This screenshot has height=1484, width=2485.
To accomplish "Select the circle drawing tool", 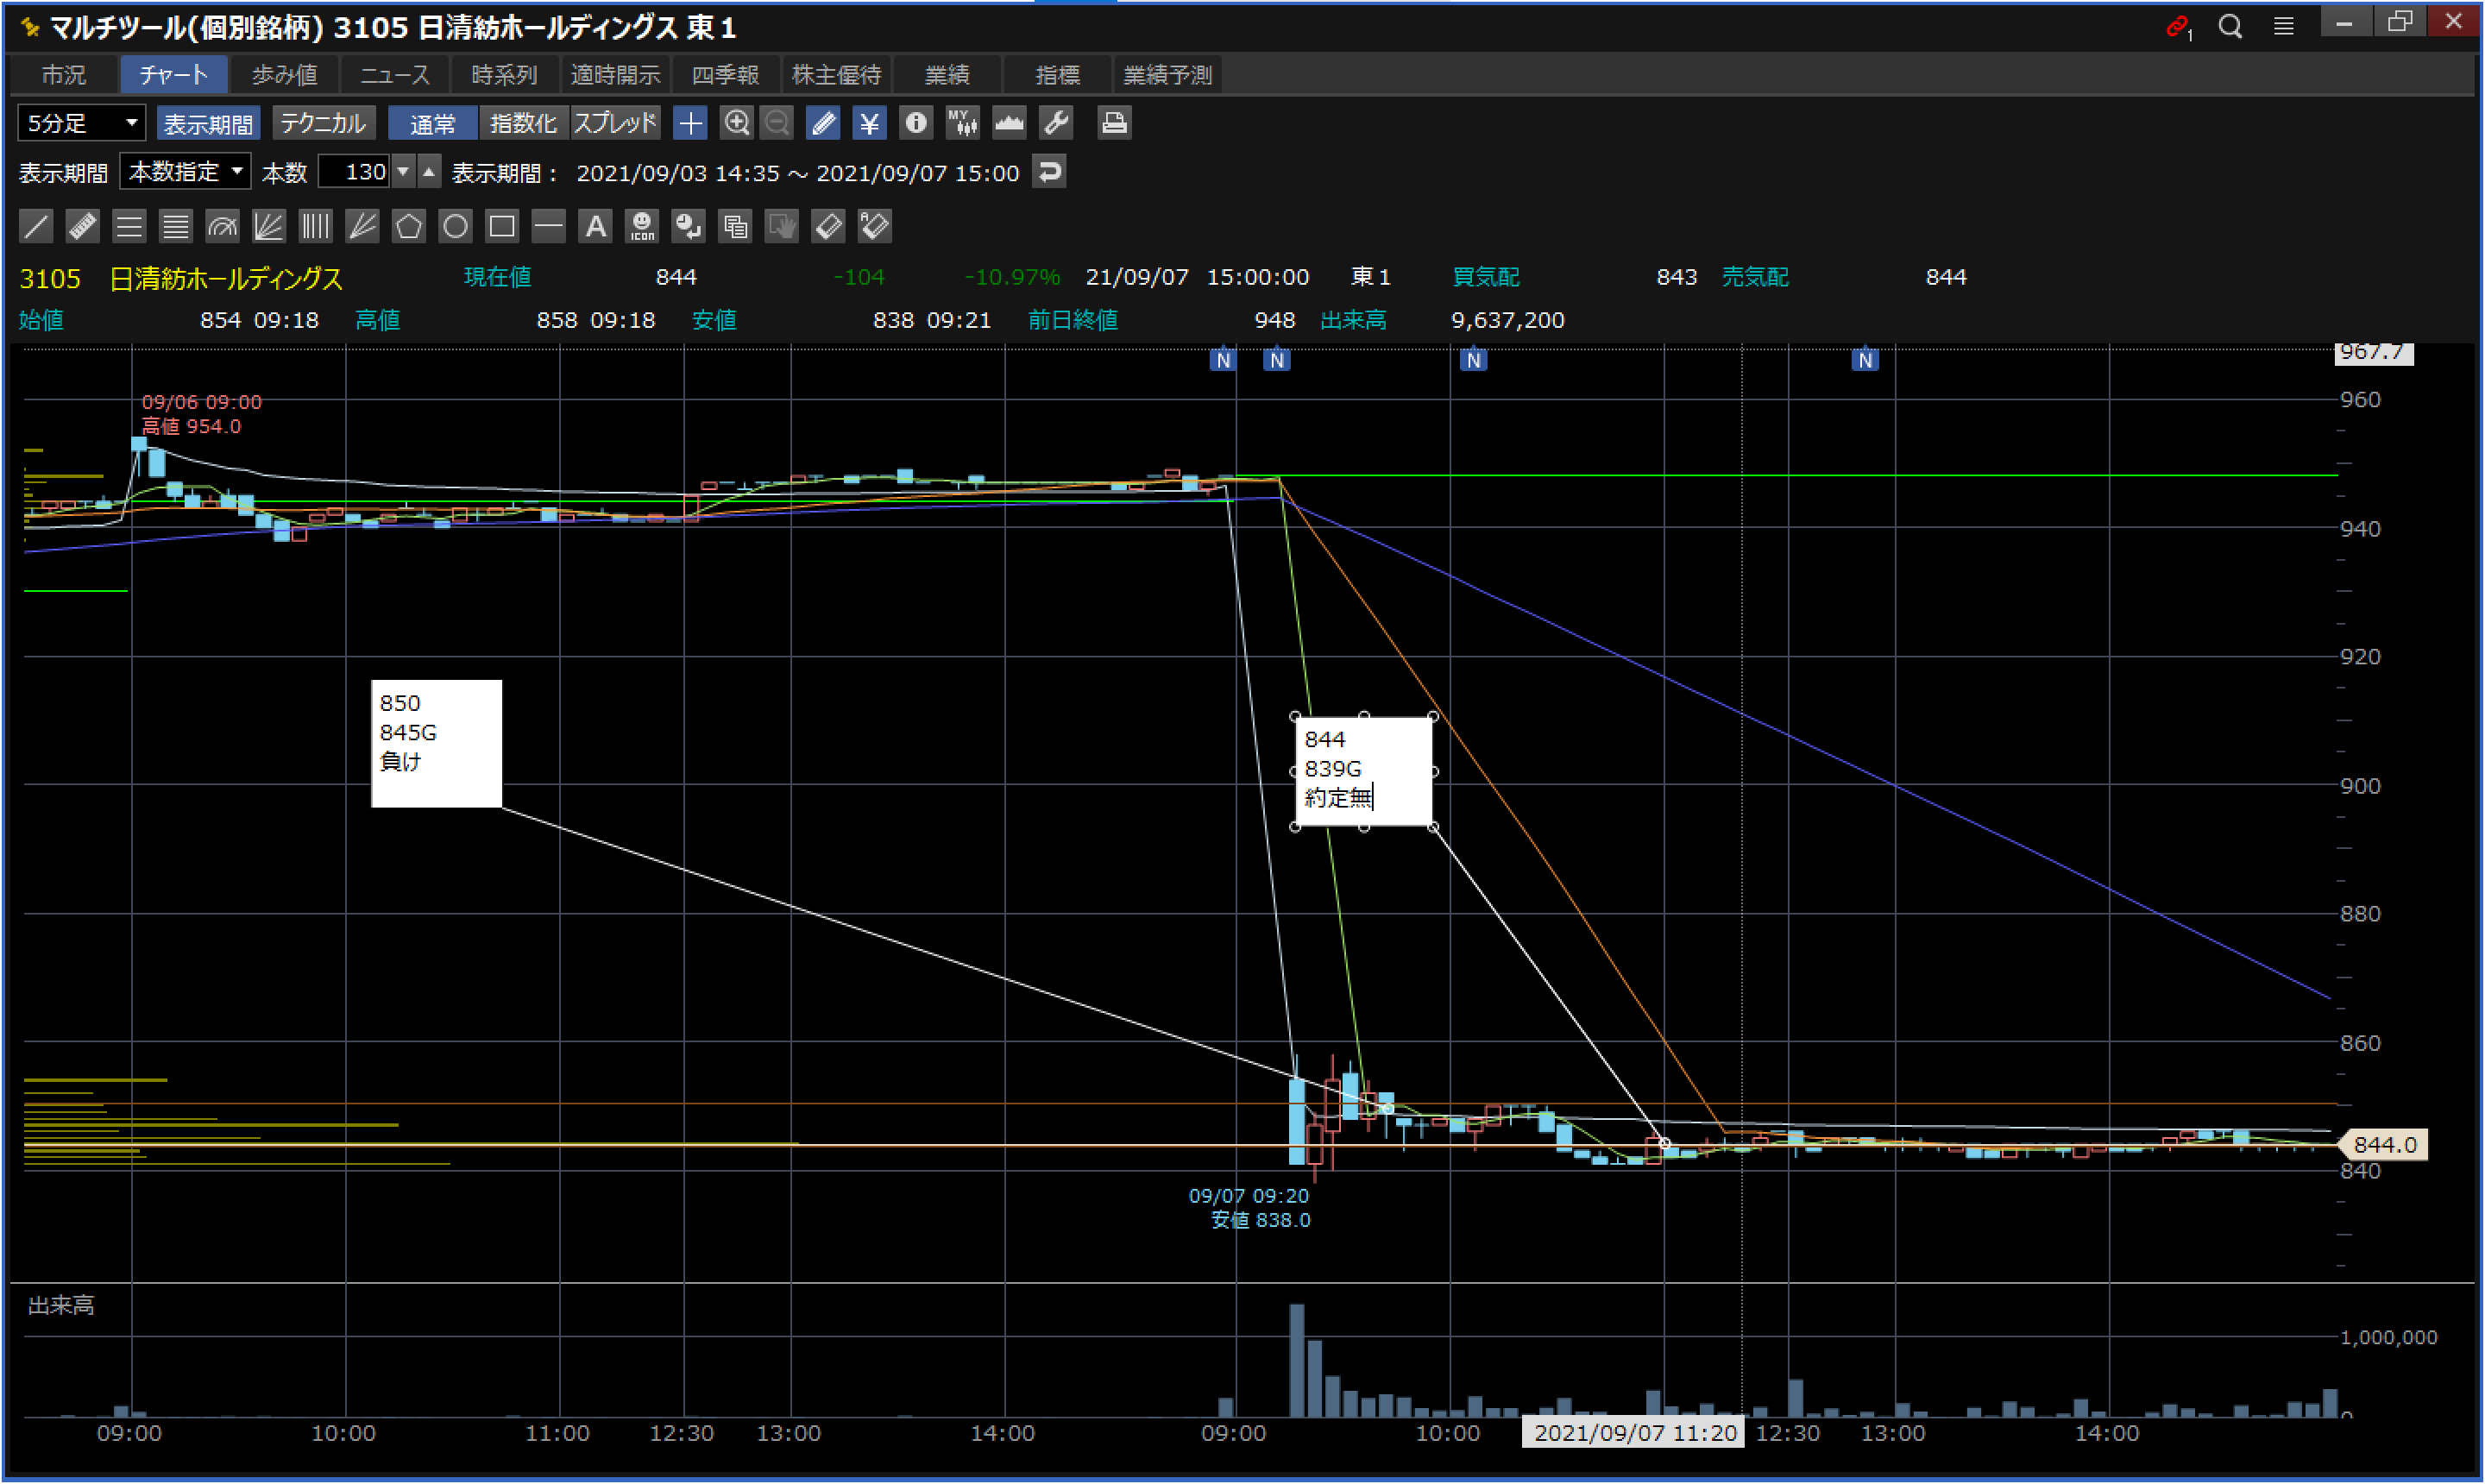I will [455, 227].
